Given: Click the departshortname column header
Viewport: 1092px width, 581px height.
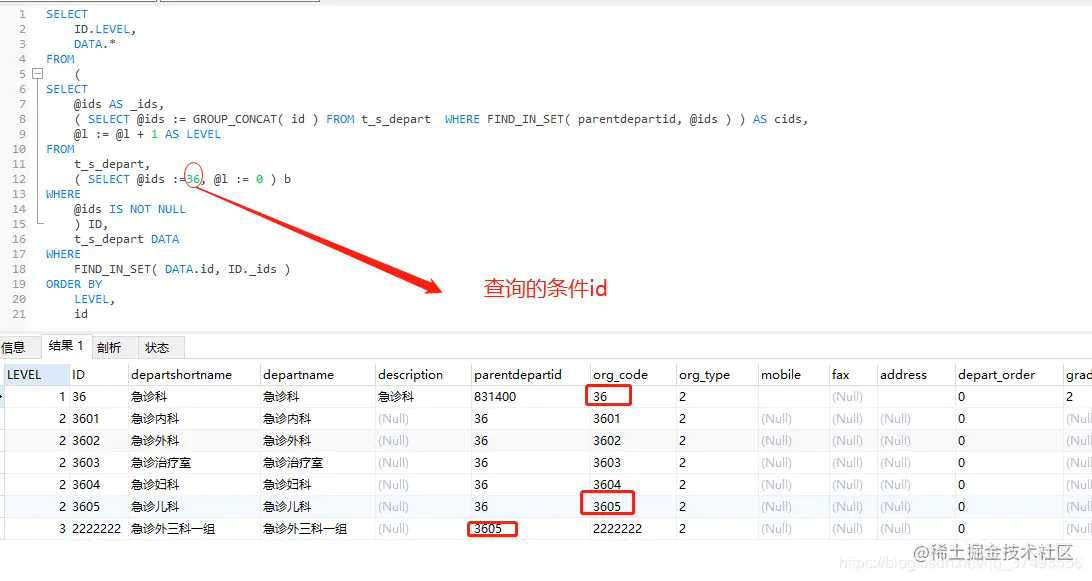Looking at the screenshot, I should pyautogui.click(x=194, y=374).
